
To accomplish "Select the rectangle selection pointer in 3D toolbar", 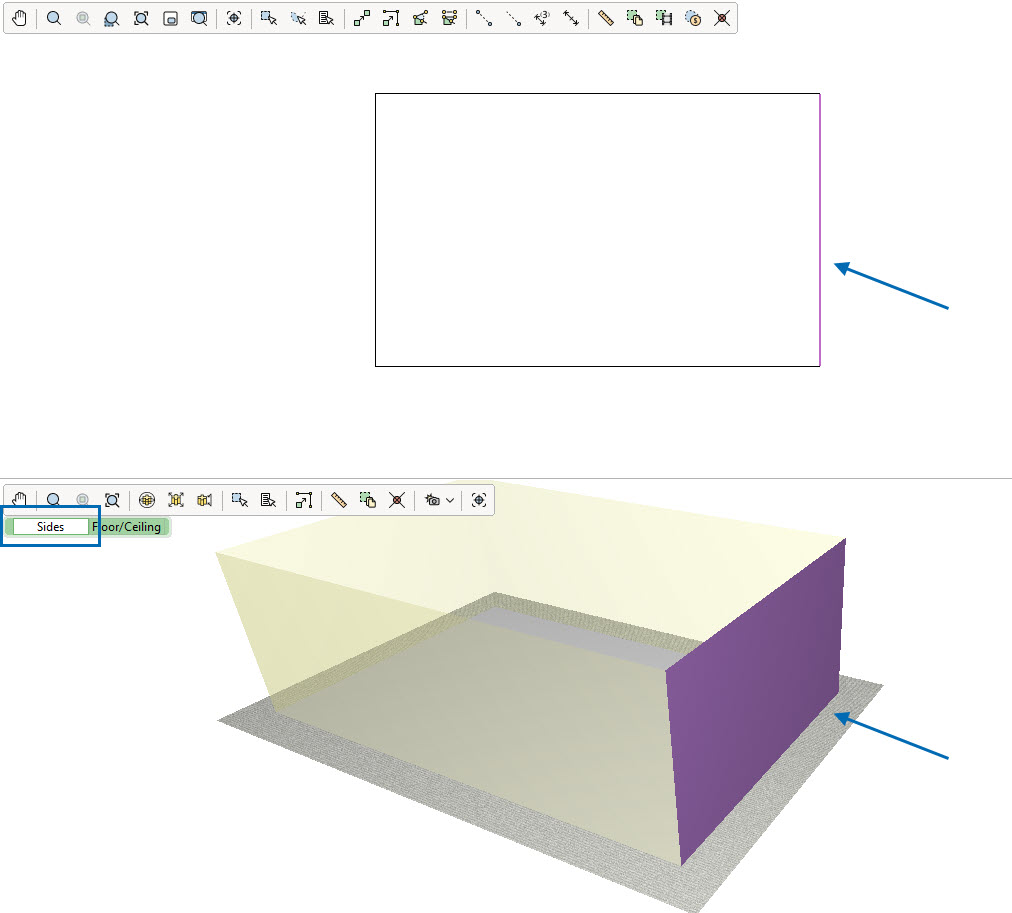I will (x=239, y=499).
